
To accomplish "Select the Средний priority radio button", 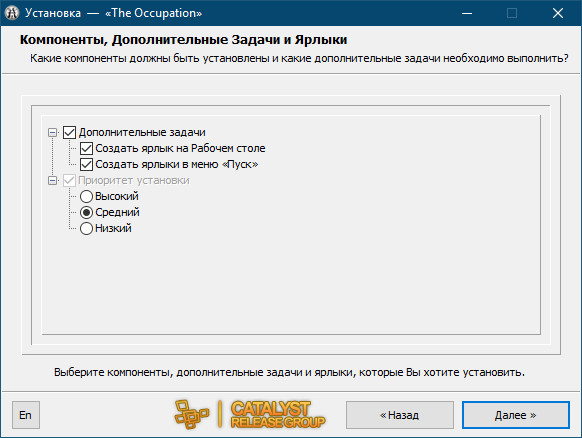I will click(86, 212).
